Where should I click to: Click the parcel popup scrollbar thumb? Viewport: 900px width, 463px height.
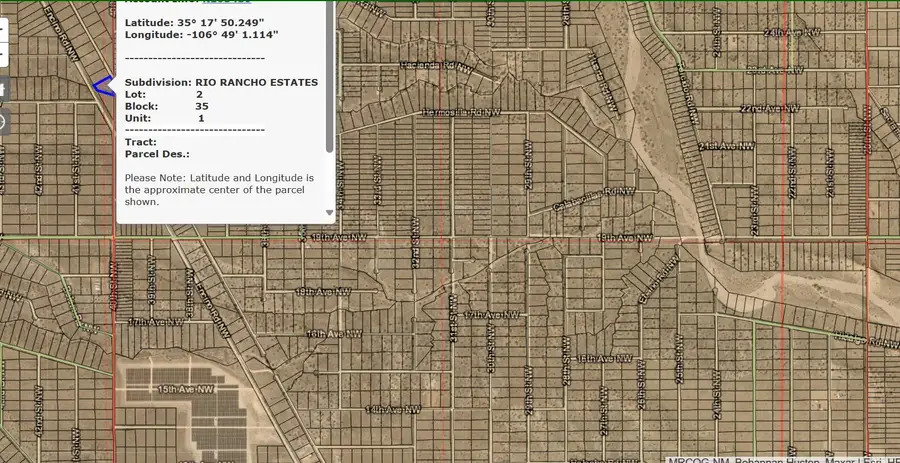coord(329,77)
